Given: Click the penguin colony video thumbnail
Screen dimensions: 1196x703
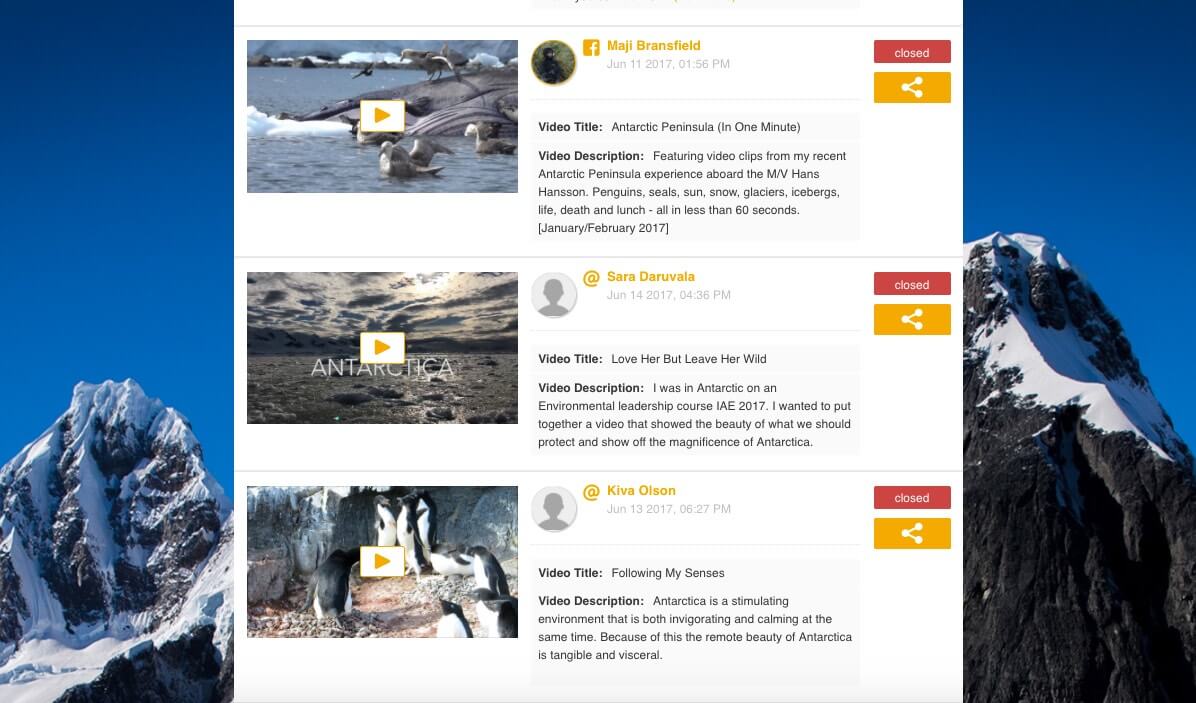Looking at the screenshot, I should (382, 561).
